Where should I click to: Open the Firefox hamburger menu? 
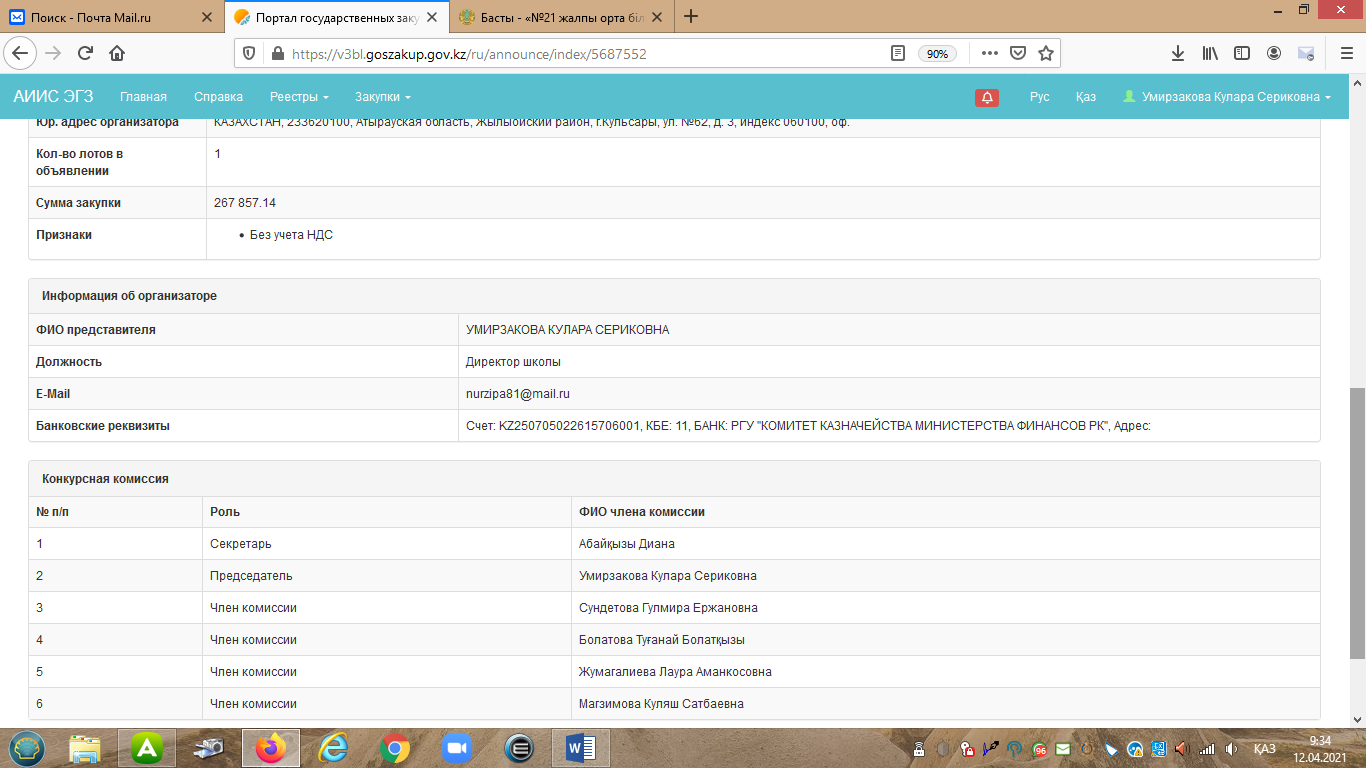(x=1340, y=54)
